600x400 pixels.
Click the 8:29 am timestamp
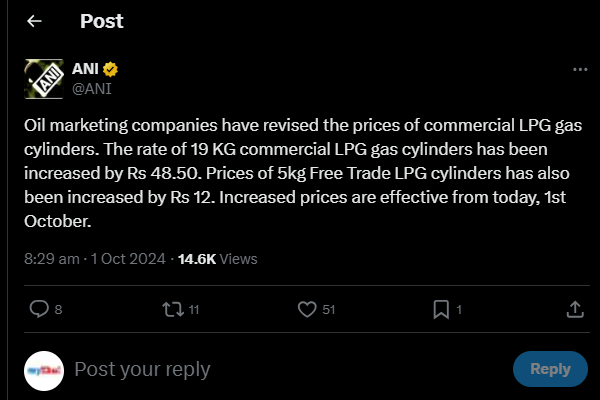point(52,258)
